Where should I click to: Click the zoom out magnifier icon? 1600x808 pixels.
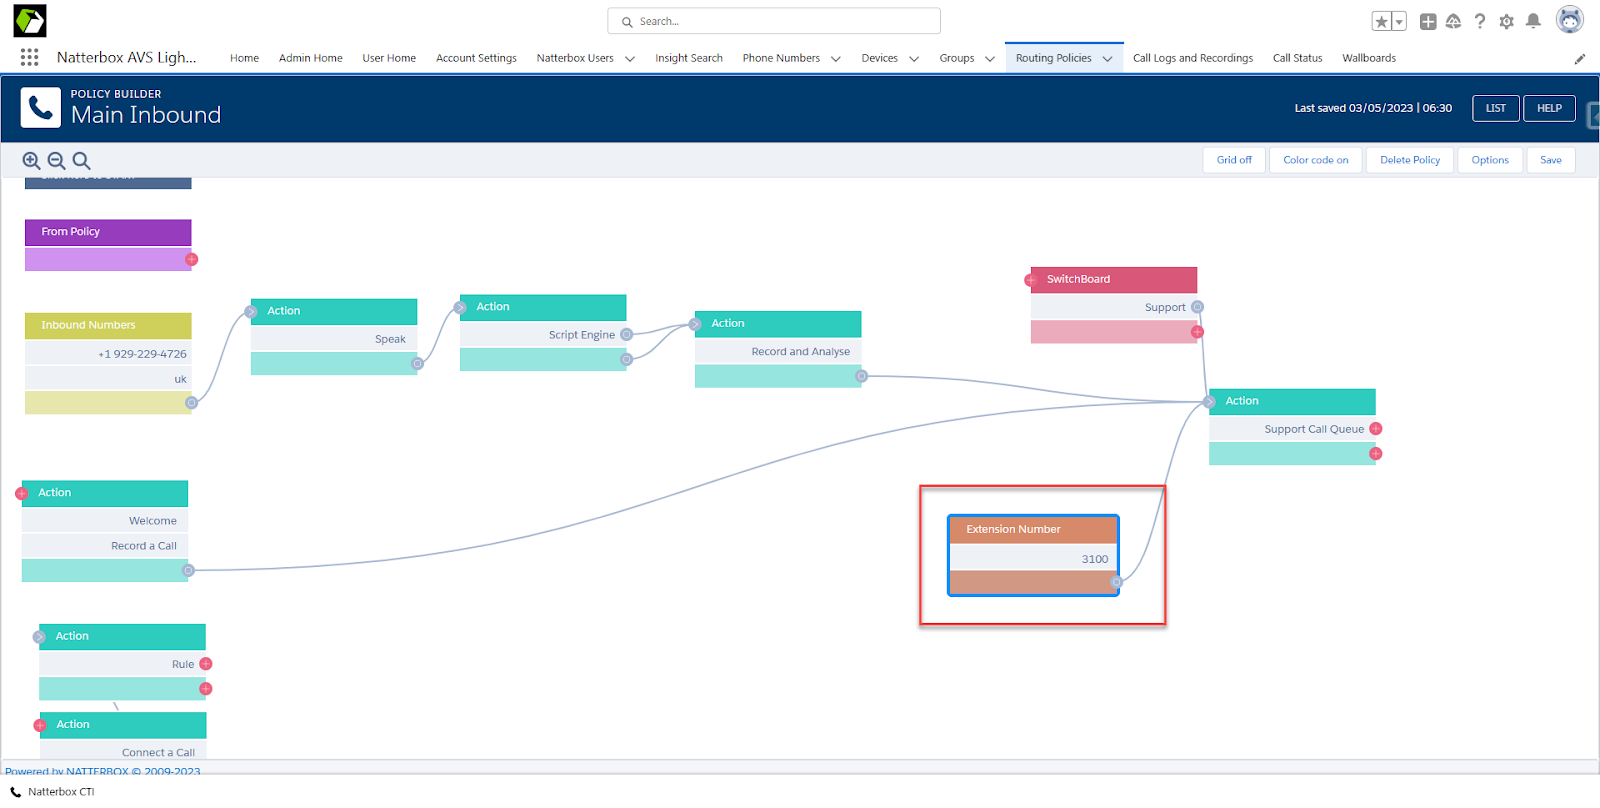(56, 161)
